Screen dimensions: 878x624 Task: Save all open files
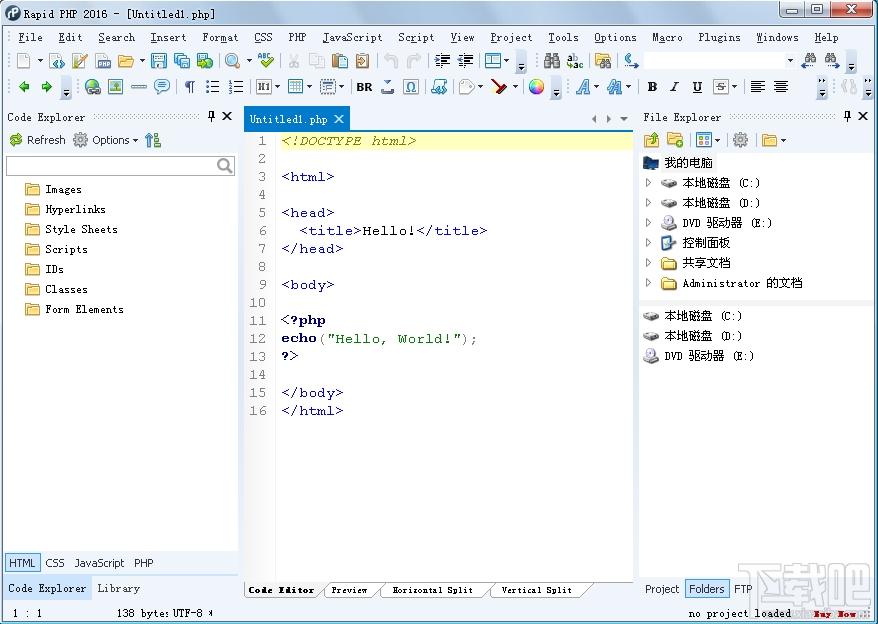pos(182,60)
